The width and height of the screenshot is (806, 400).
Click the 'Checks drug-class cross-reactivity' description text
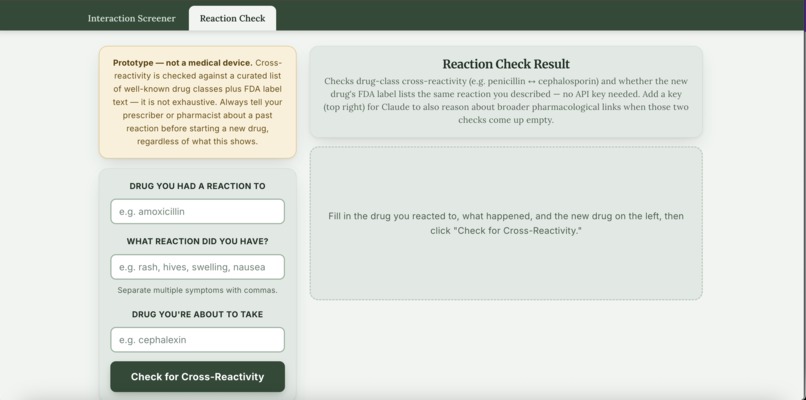tap(506, 100)
